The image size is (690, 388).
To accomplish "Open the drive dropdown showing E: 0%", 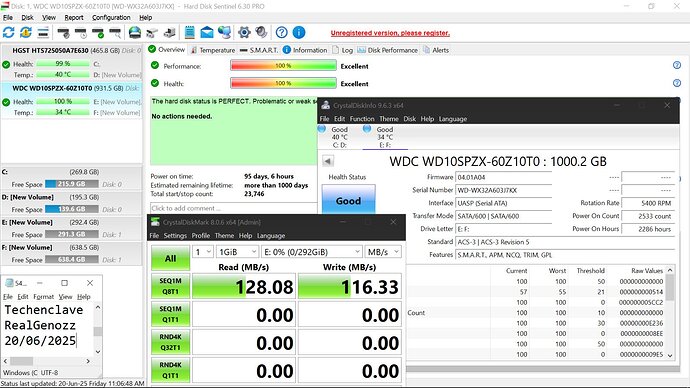I will 312,252.
